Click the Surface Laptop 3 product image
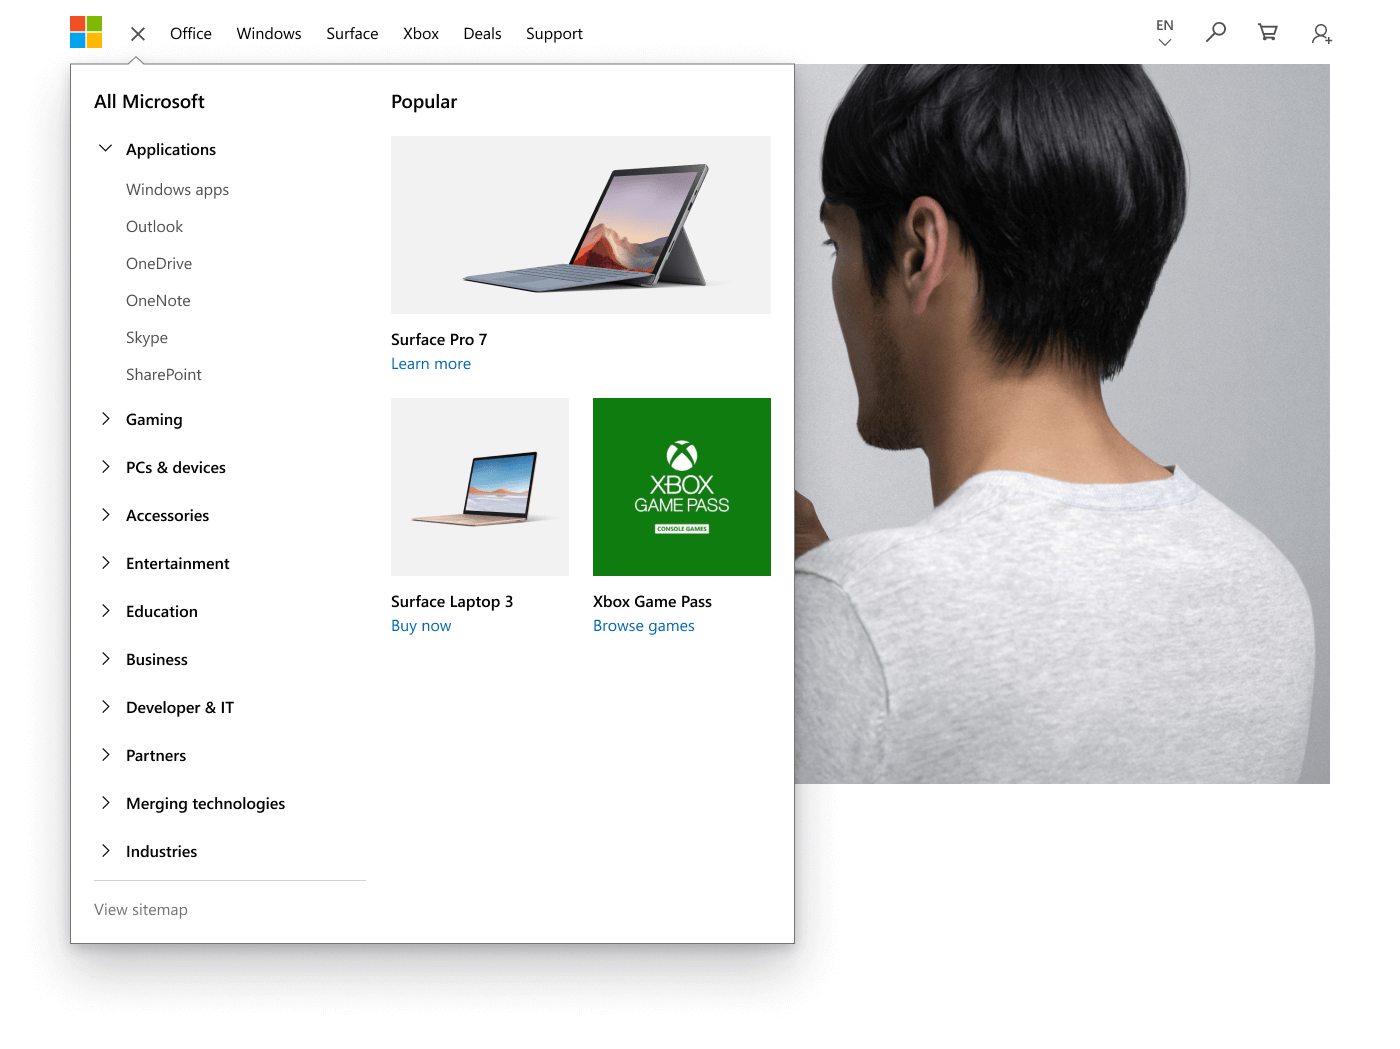The image size is (1400, 1049). [x=480, y=487]
